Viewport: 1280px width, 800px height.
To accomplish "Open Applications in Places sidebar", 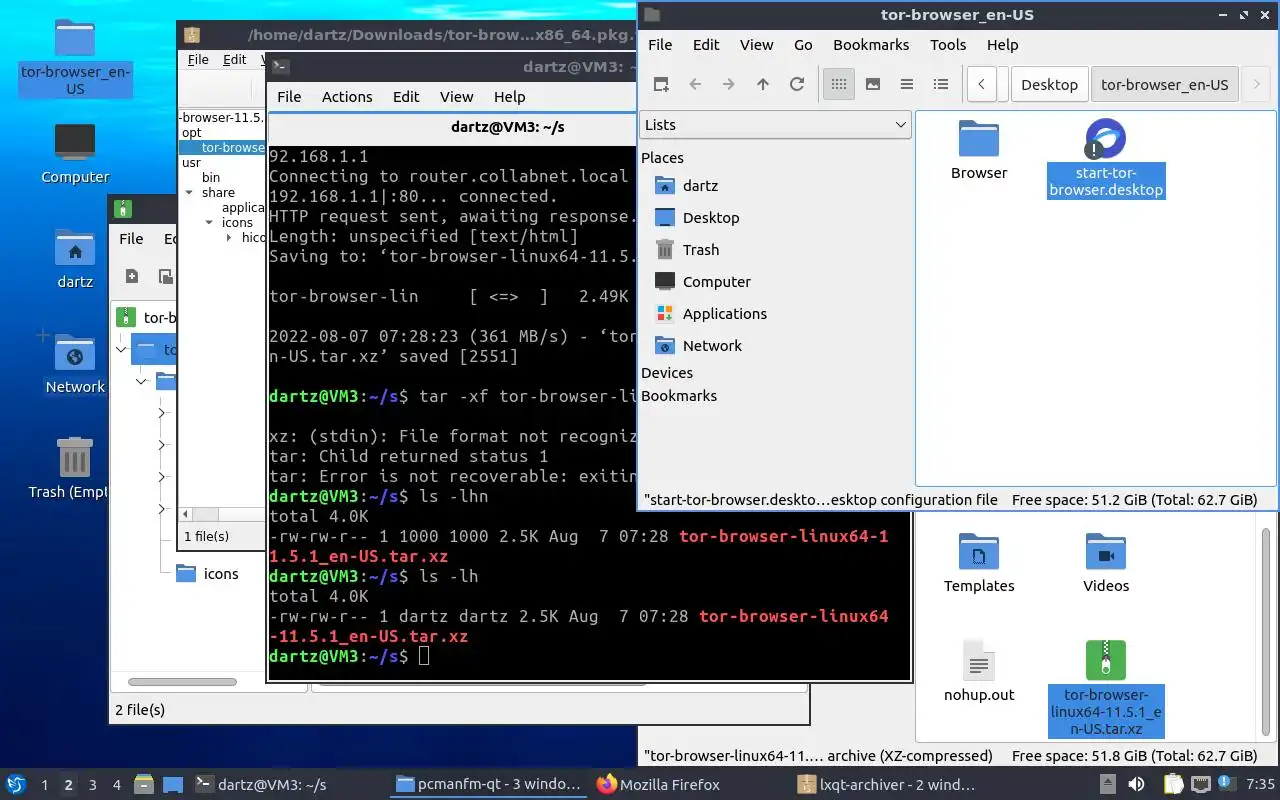I will (724, 313).
